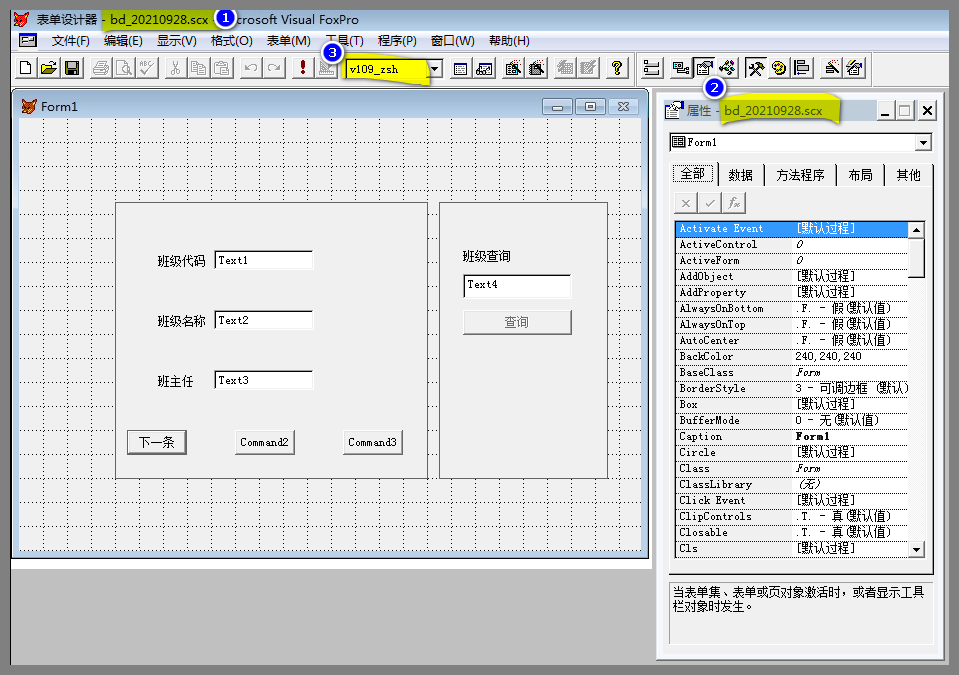959x675 pixels.
Task: Select the 班级查询 label on Form1
Action: [486, 256]
